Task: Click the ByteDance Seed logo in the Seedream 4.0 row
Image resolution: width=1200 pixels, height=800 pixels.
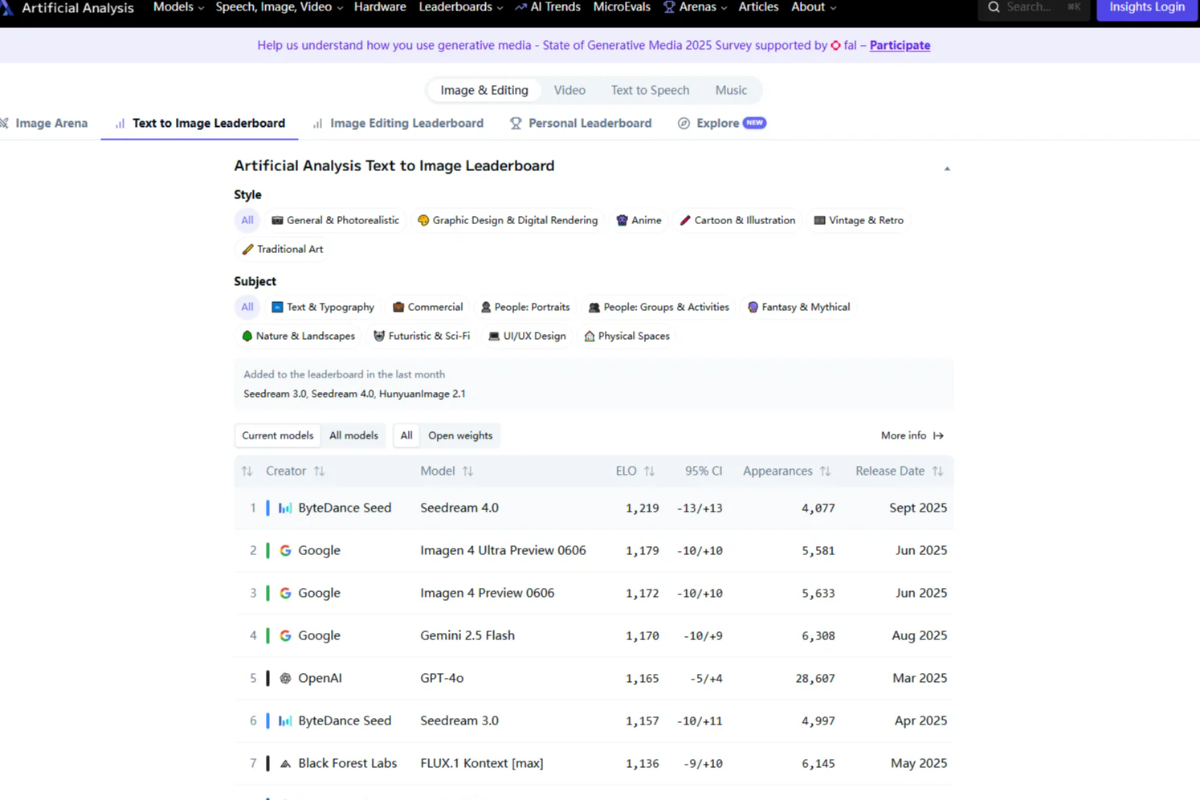Action: point(285,508)
